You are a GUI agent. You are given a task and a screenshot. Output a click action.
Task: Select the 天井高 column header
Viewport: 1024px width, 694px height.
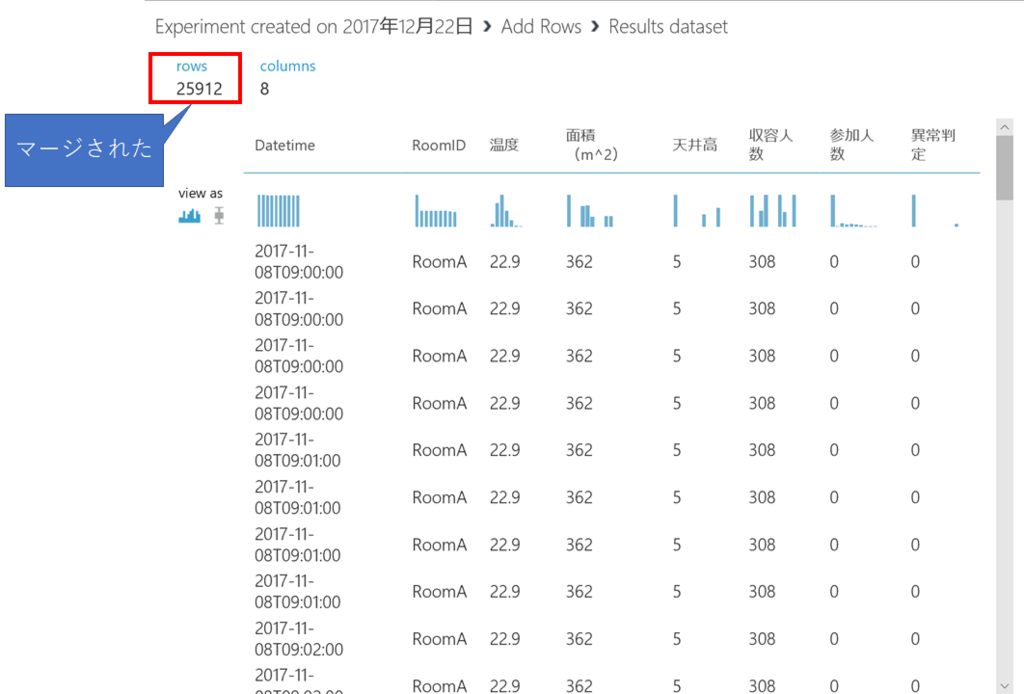695,145
